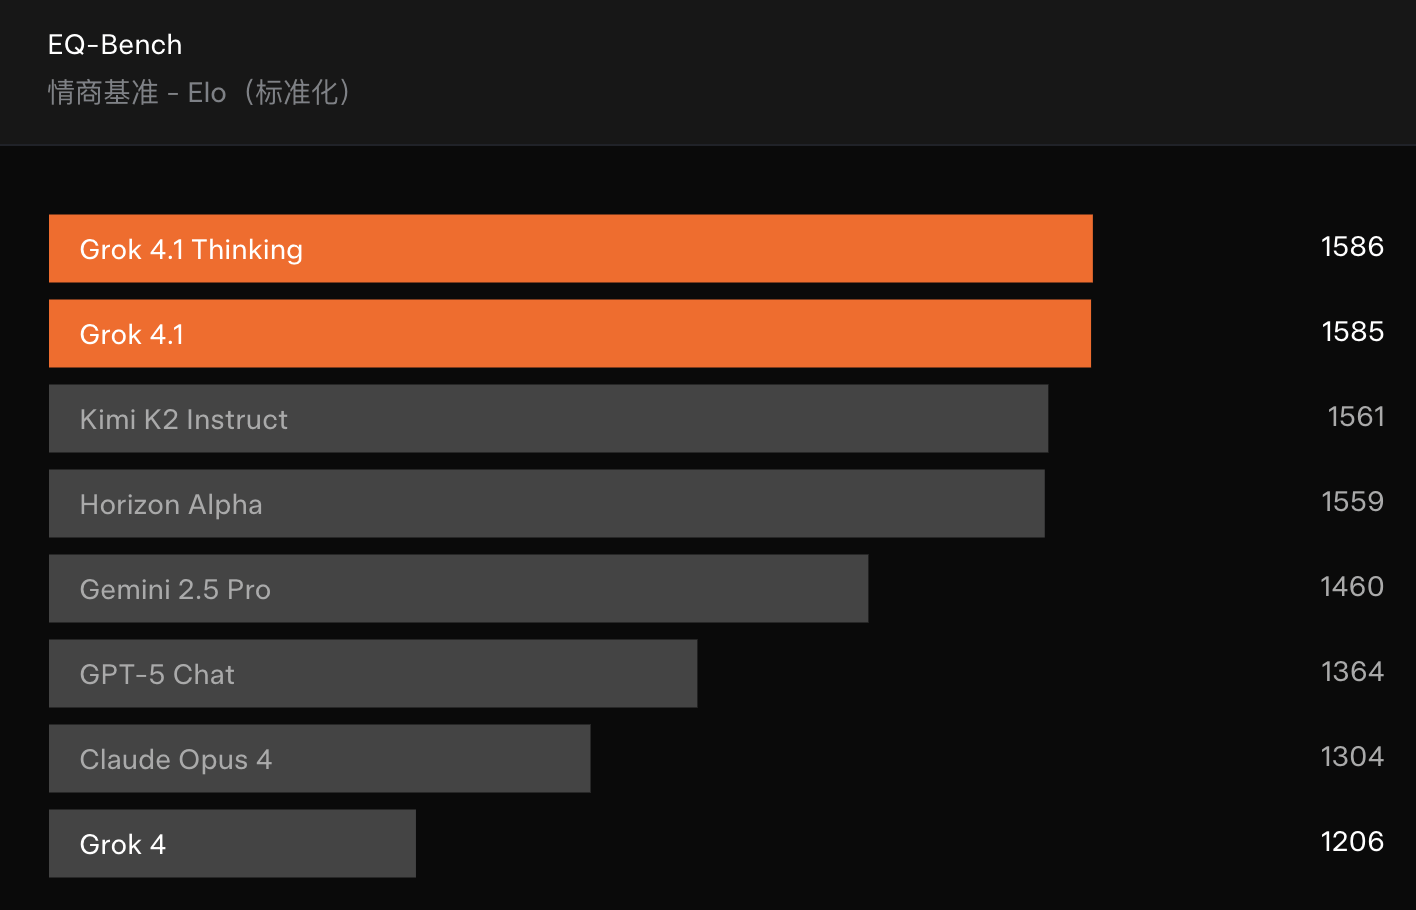The width and height of the screenshot is (1416, 910).
Task: Click the 'Horizon Alpha' label text
Action: pos(171,504)
